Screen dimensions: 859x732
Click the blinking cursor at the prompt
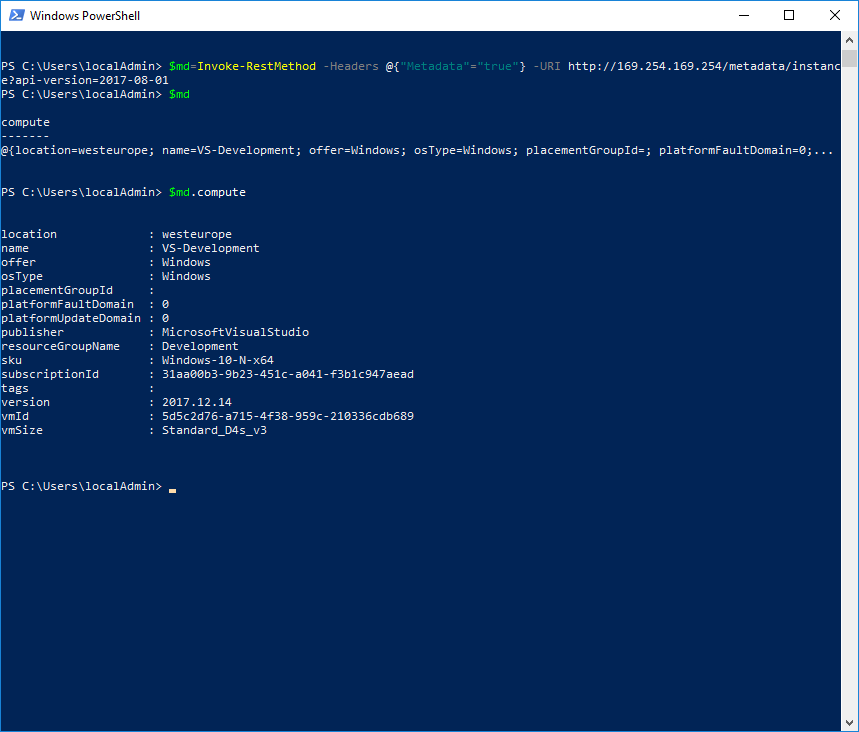pos(173,490)
